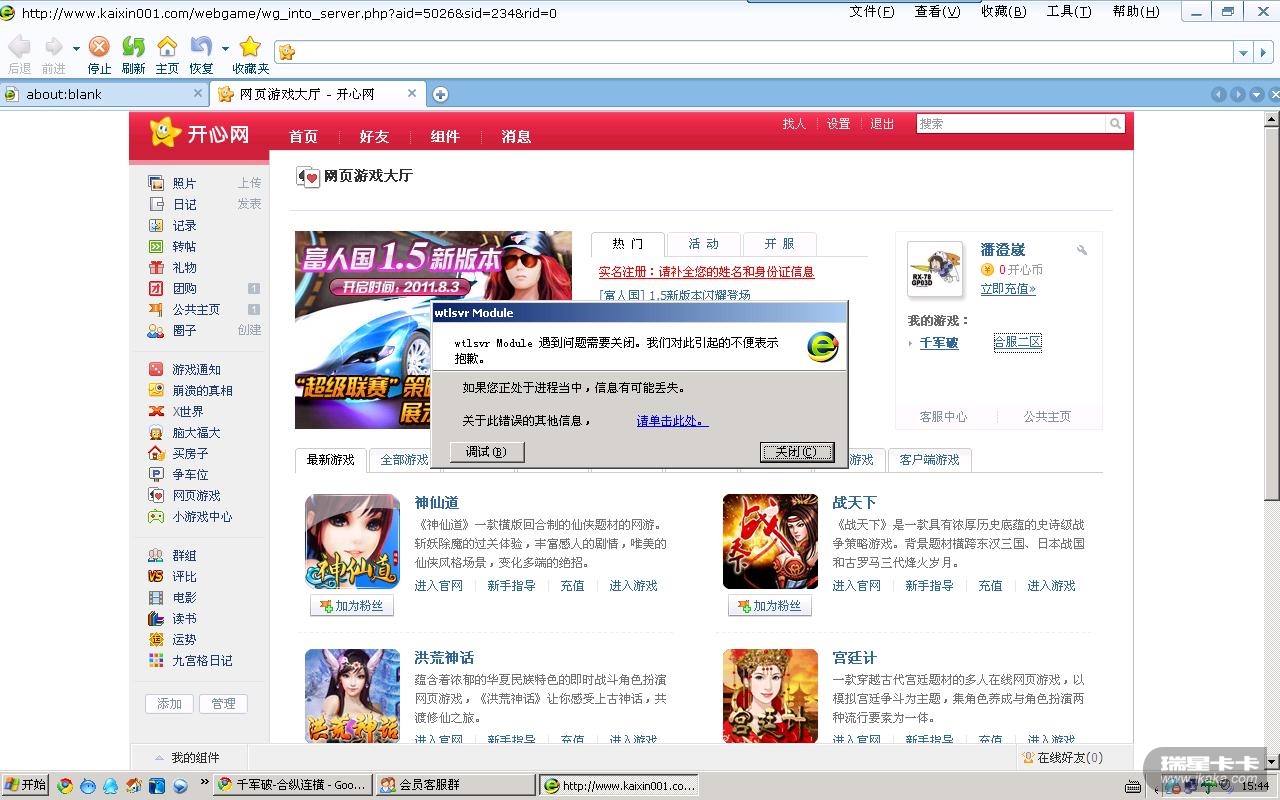The width and height of the screenshot is (1280, 800).
Task: Click the 战天下 game thumbnail
Action: click(x=770, y=542)
